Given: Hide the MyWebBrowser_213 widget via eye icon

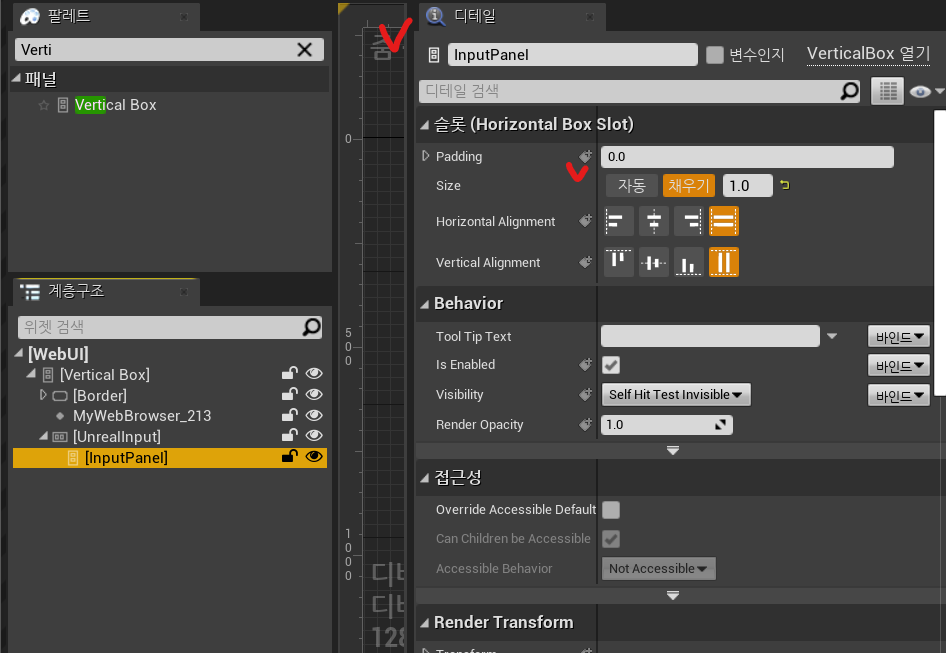Looking at the screenshot, I should coord(314,415).
